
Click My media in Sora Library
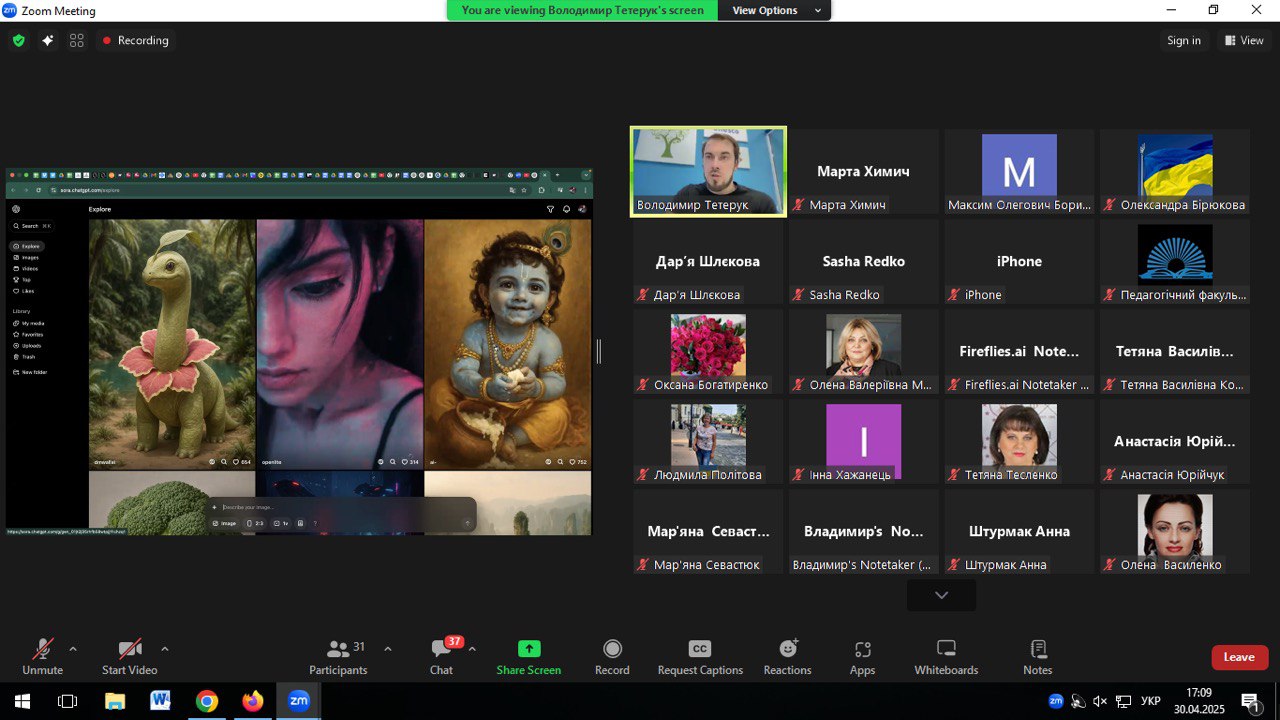pos(29,323)
